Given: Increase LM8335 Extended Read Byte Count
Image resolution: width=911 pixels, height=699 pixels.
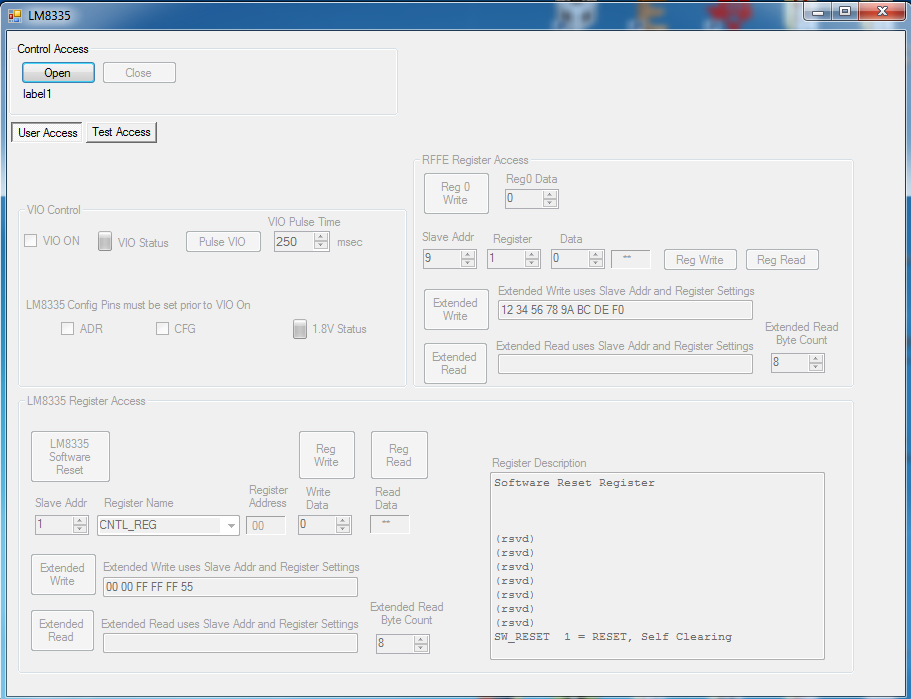Looking at the screenshot, I should click(x=421, y=639).
